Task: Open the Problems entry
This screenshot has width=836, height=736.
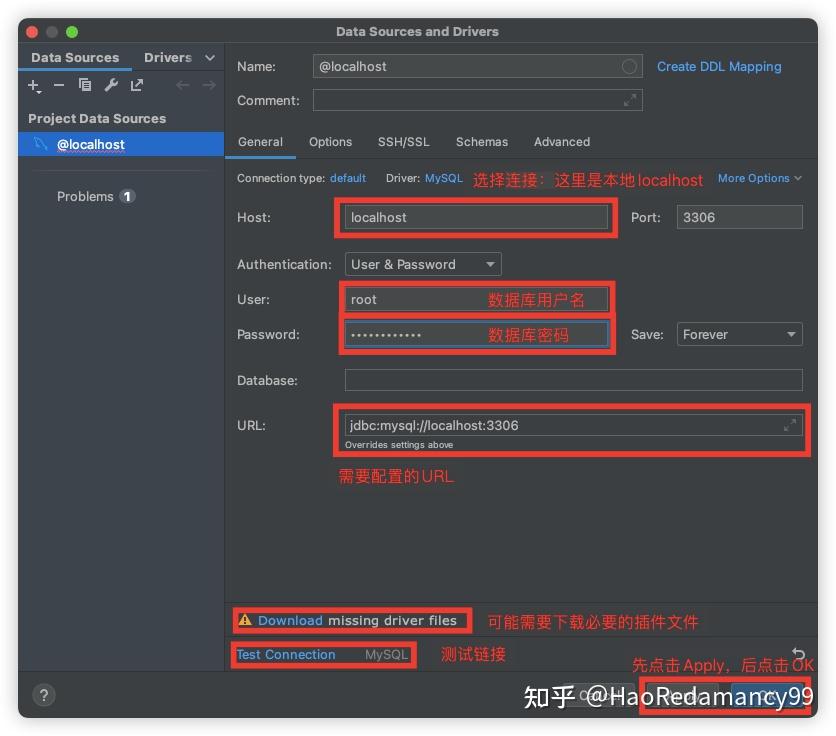Action: pos(85,196)
